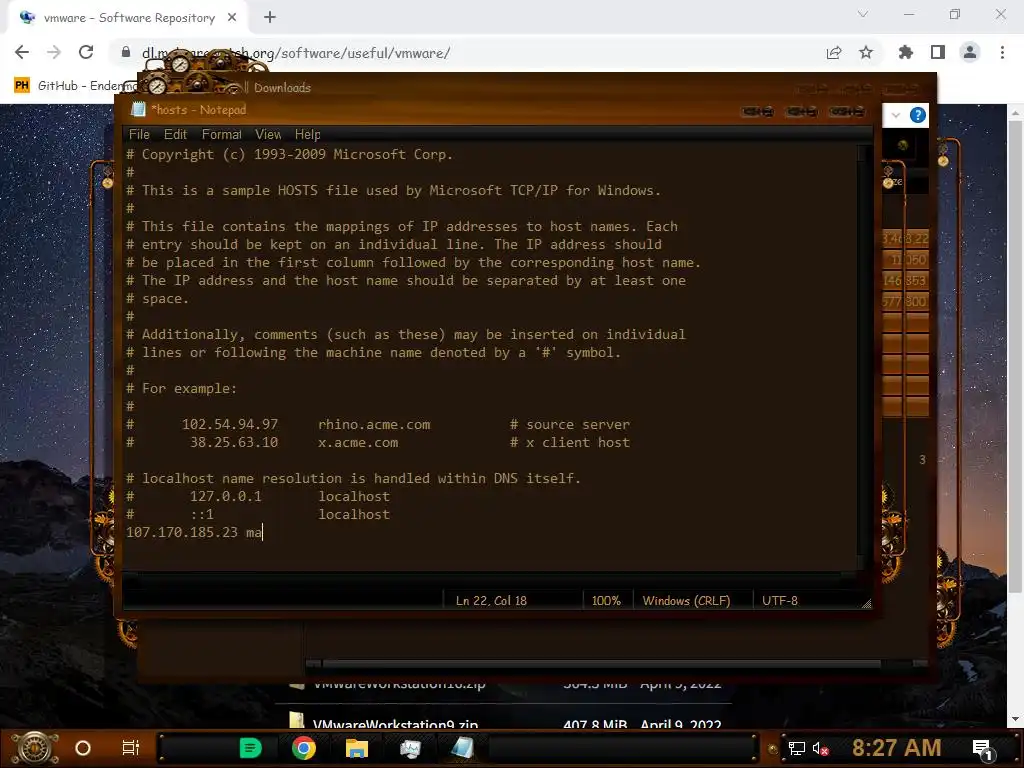Image resolution: width=1024 pixels, height=768 pixels.
Task: Open the monitor app icon on taskbar
Action: tap(410, 748)
